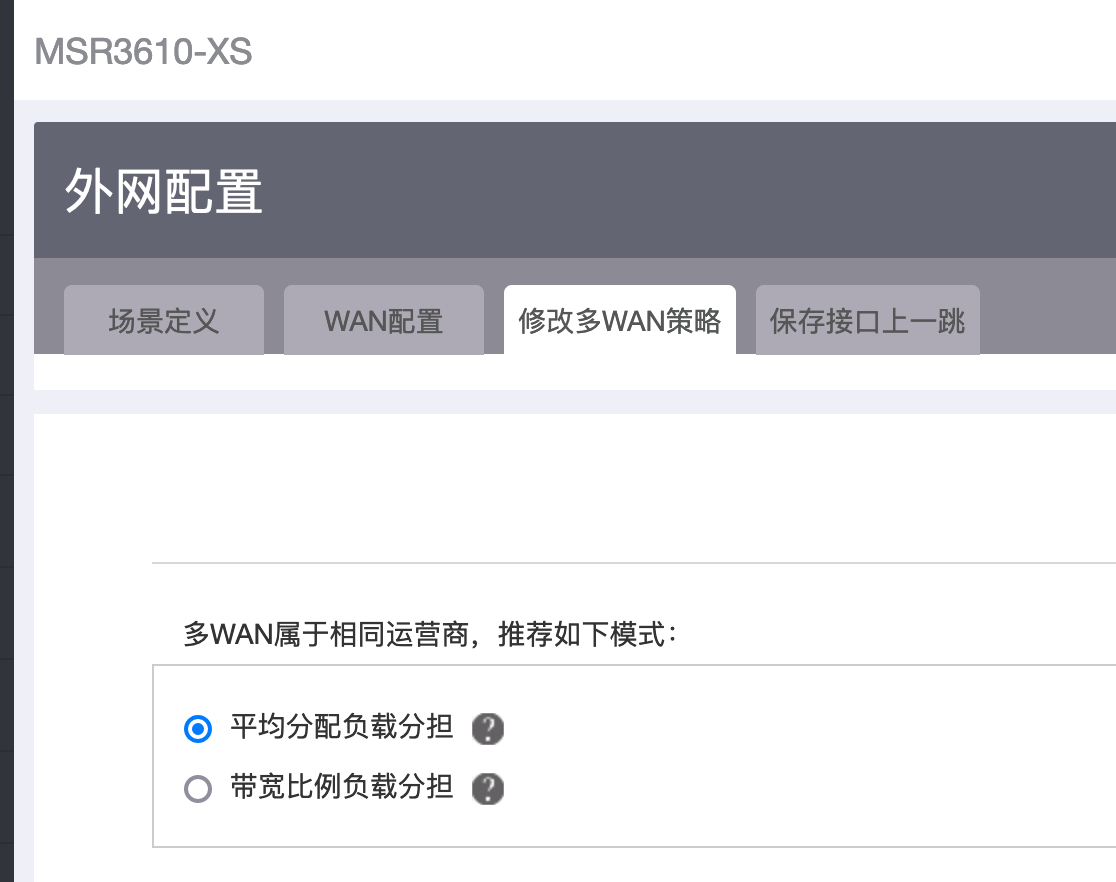Select the 带宽比例负载分担 radio button
The image size is (1116, 882).
(x=198, y=789)
